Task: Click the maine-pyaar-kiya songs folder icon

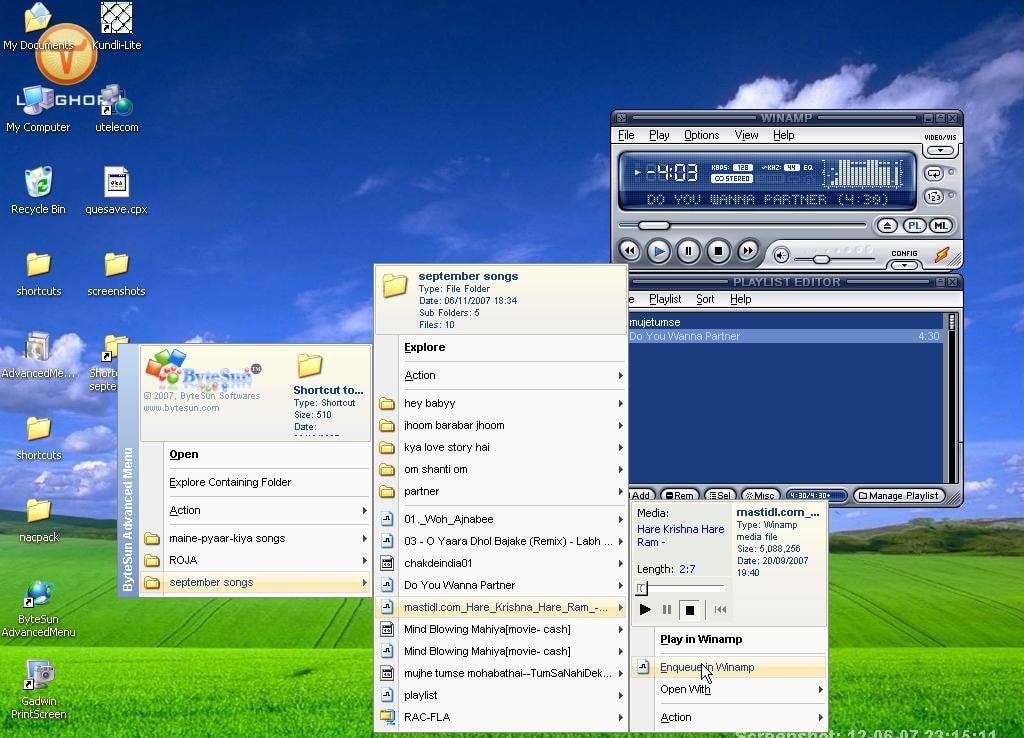Action: (152, 539)
